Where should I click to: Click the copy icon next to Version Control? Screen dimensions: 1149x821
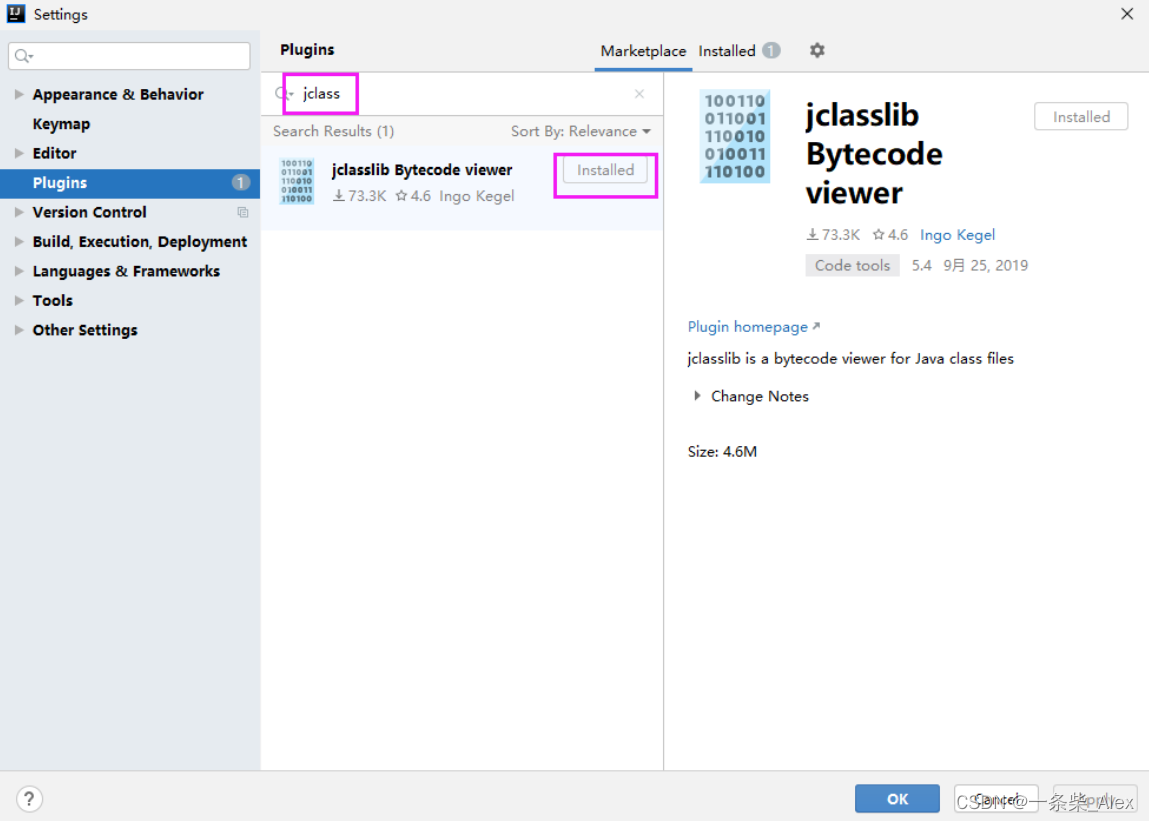coord(243,213)
